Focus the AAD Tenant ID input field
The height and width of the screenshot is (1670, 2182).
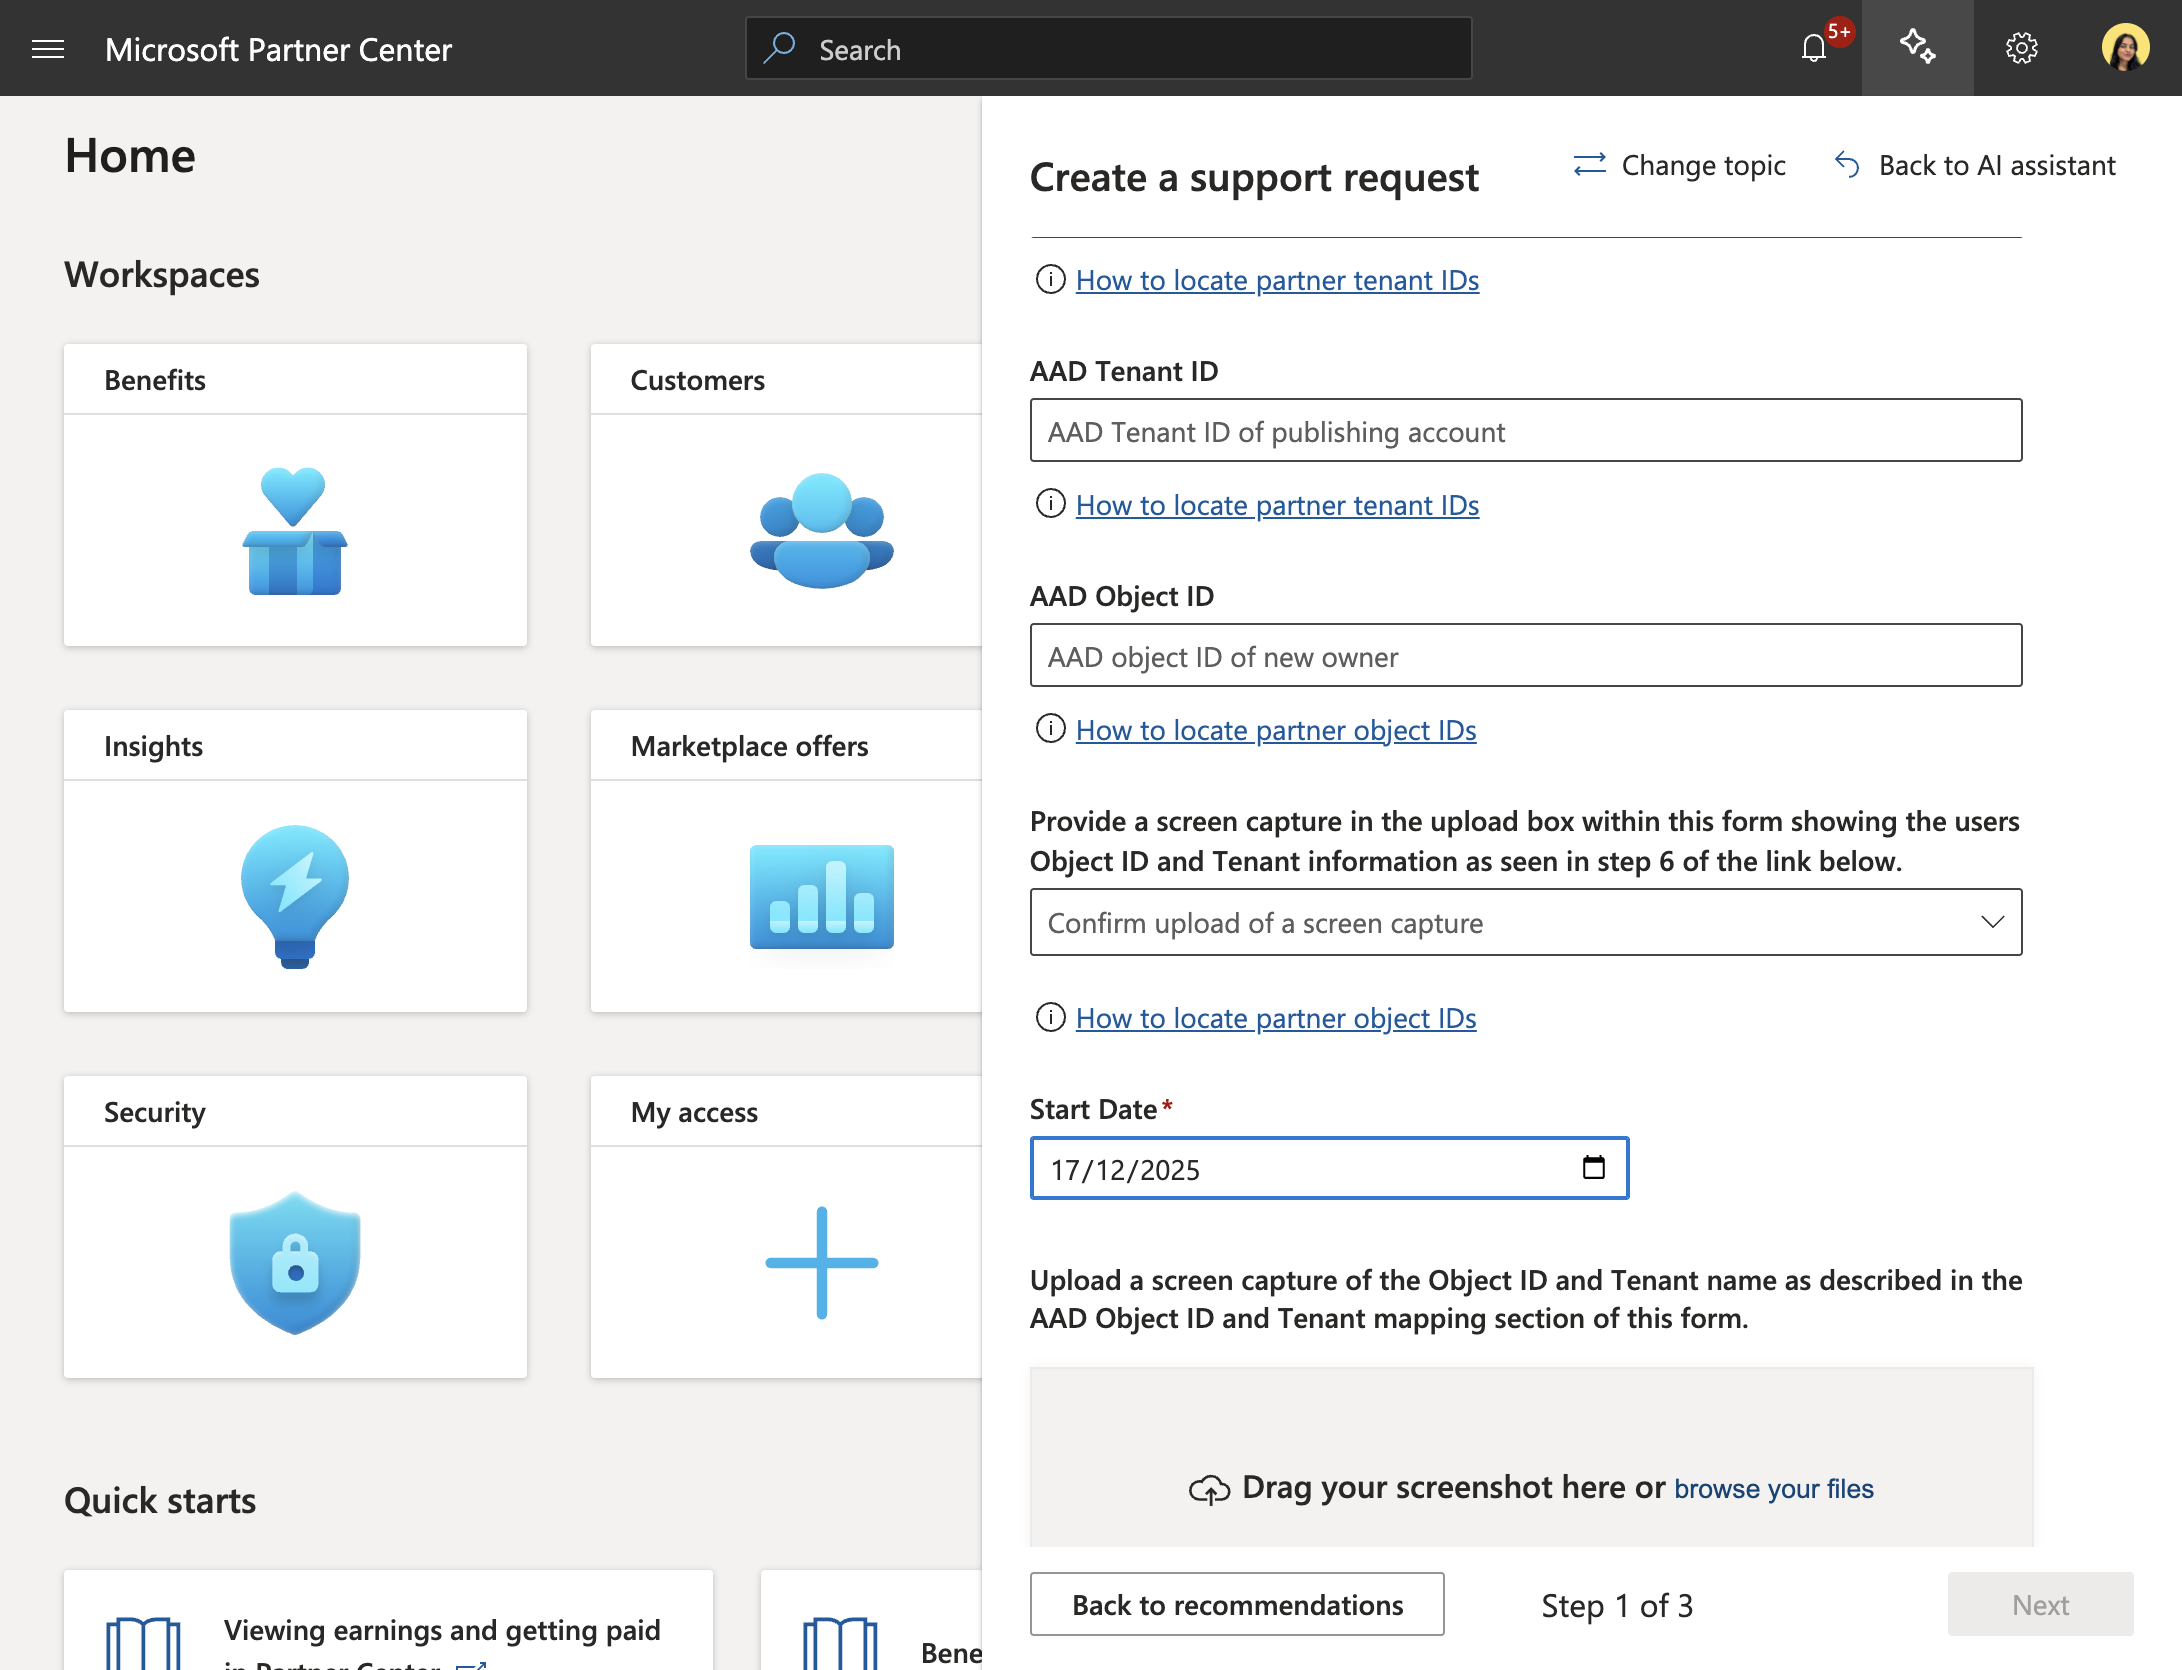pyautogui.click(x=1526, y=430)
